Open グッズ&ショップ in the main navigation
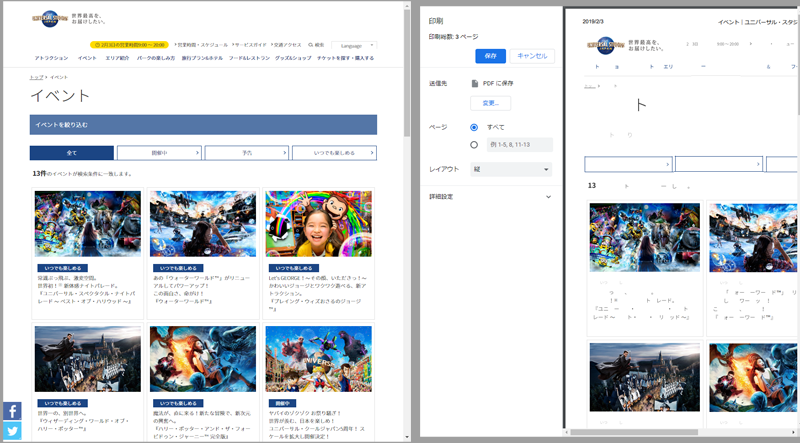This screenshot has width=800, height=443. click(293, 58)
